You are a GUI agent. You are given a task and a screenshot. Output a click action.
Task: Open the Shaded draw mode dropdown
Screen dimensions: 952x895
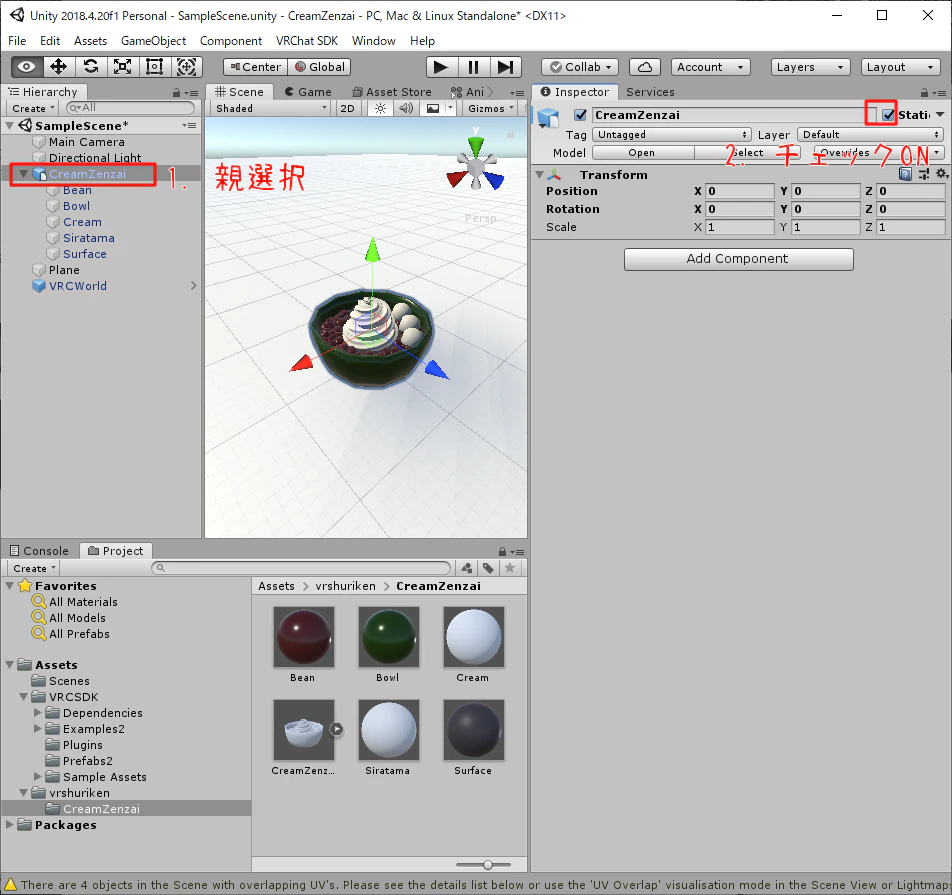click(x=271, y=109)
